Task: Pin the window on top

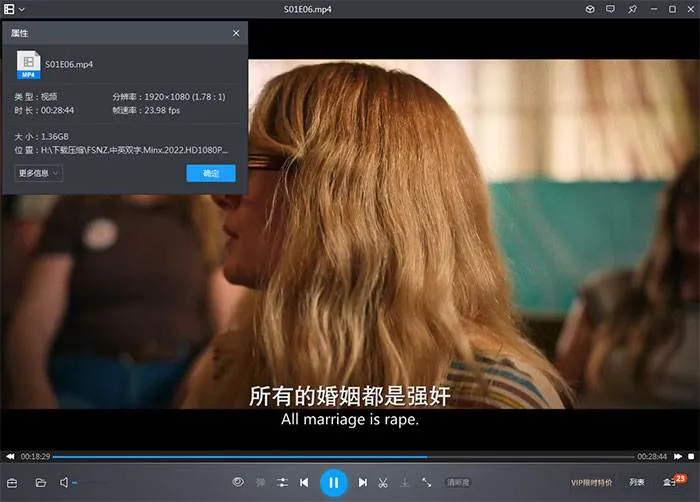Action: point(632,9)
